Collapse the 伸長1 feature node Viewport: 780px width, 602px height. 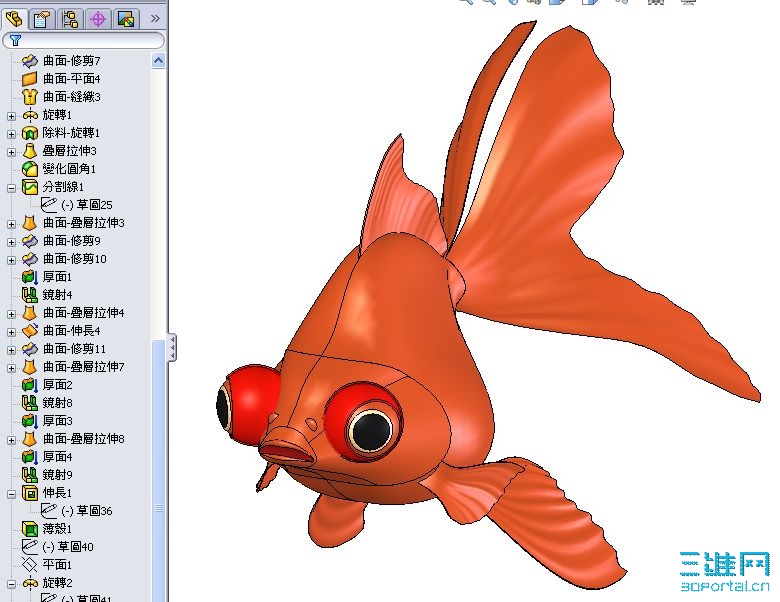(11, 494)
